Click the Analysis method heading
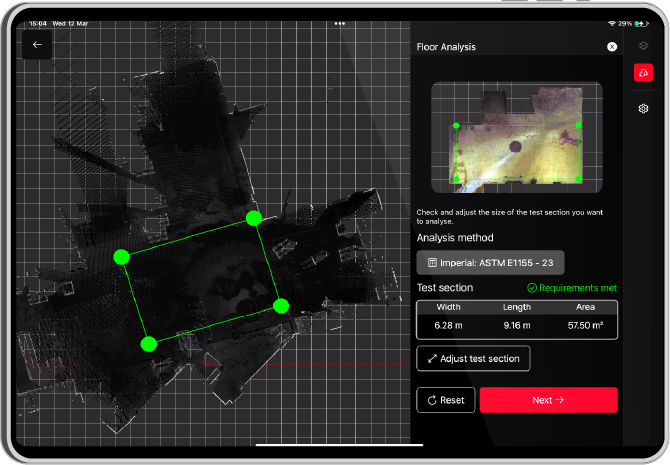 (x=455, y=238)
